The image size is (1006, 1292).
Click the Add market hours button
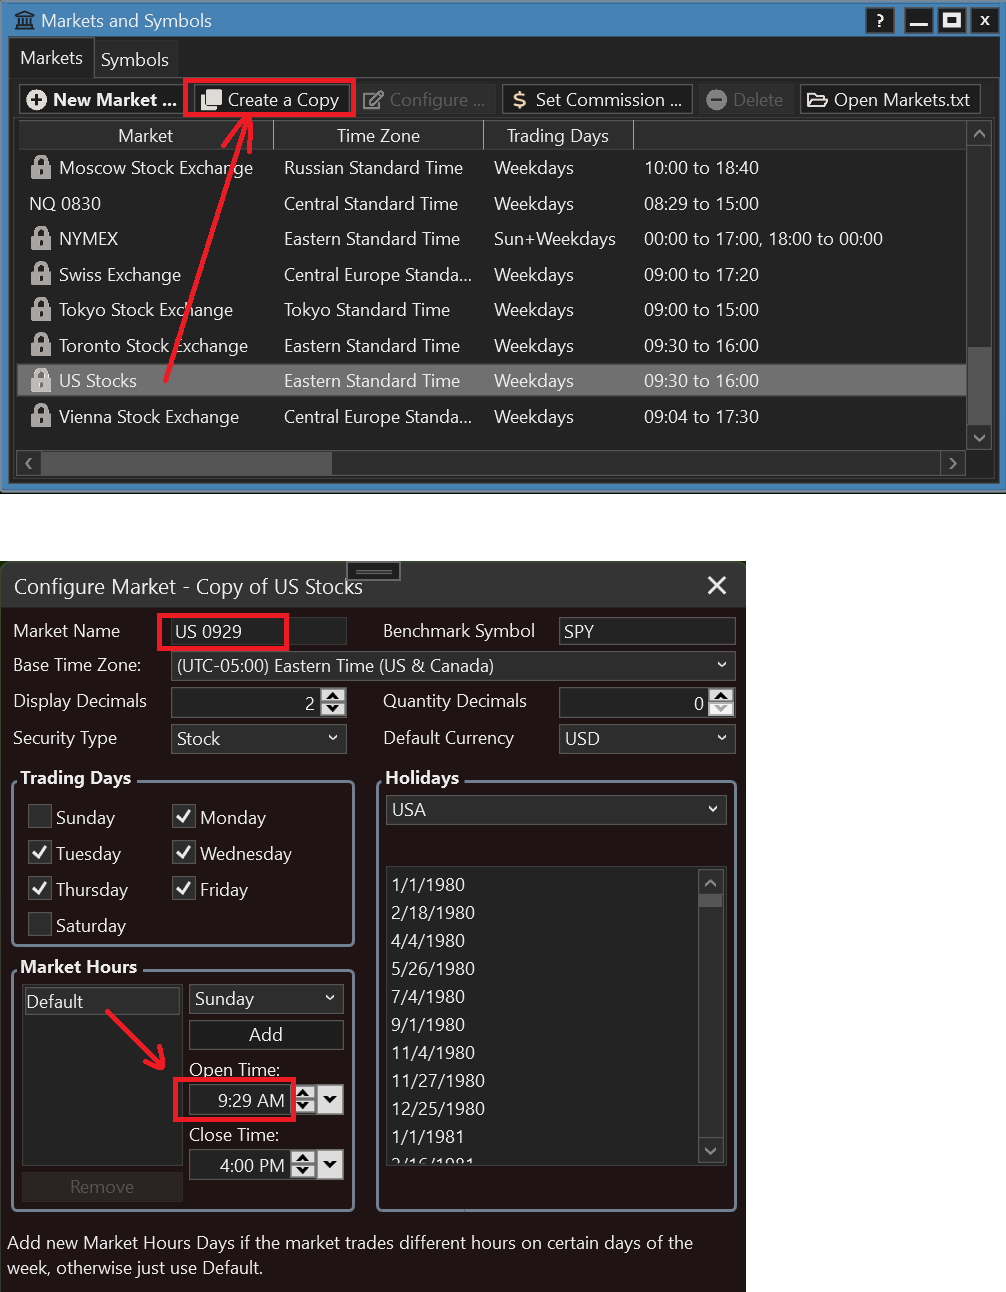[266, 1035]
